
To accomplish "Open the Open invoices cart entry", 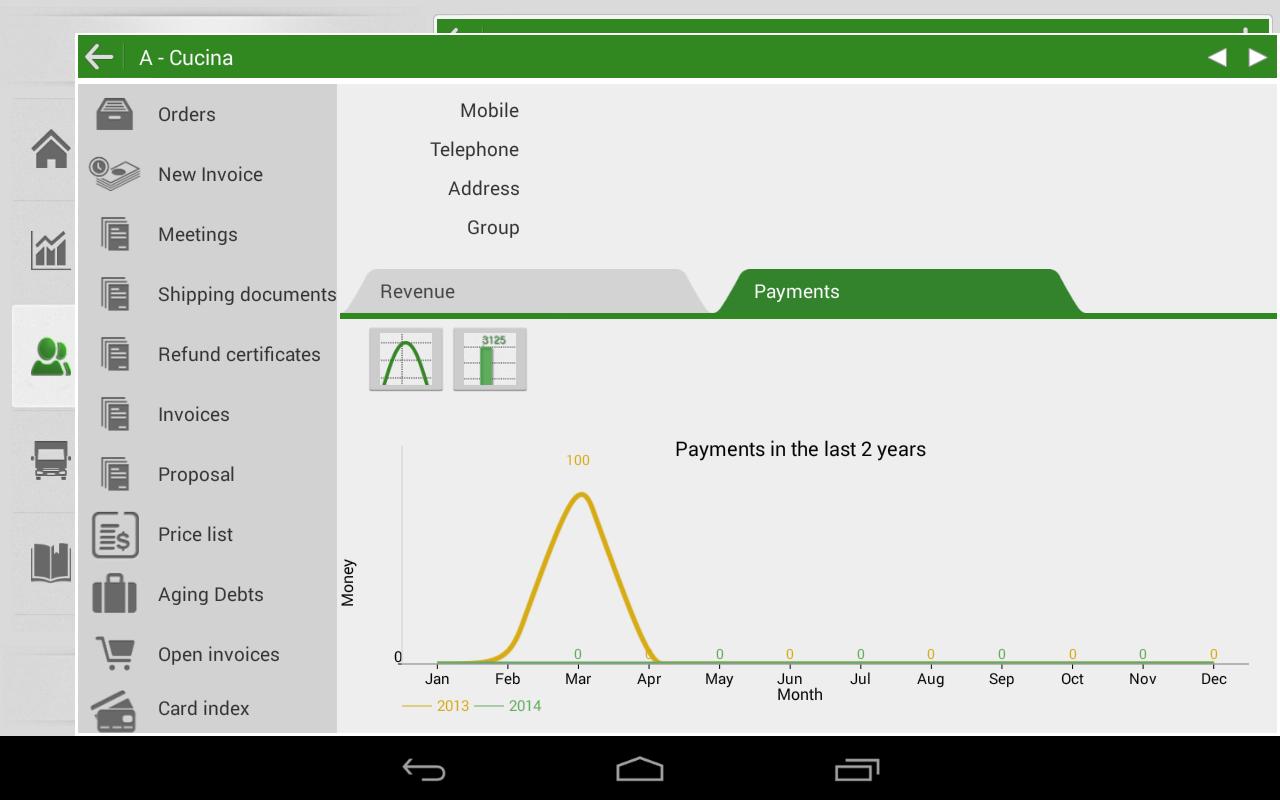I will (x=218, y=655).
